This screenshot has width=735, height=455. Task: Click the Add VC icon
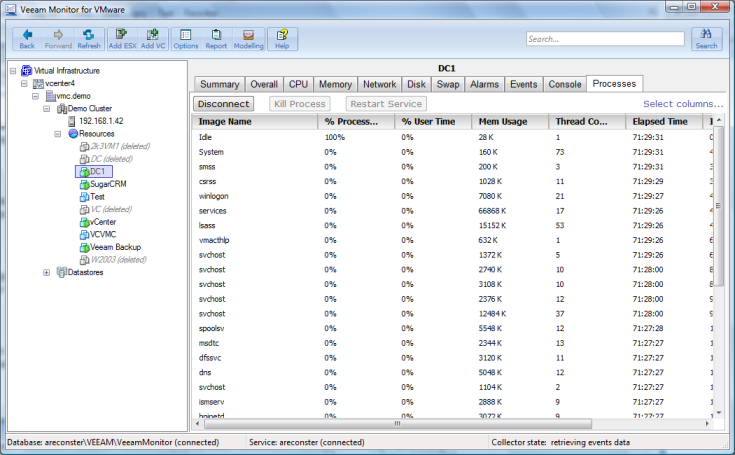153,38
